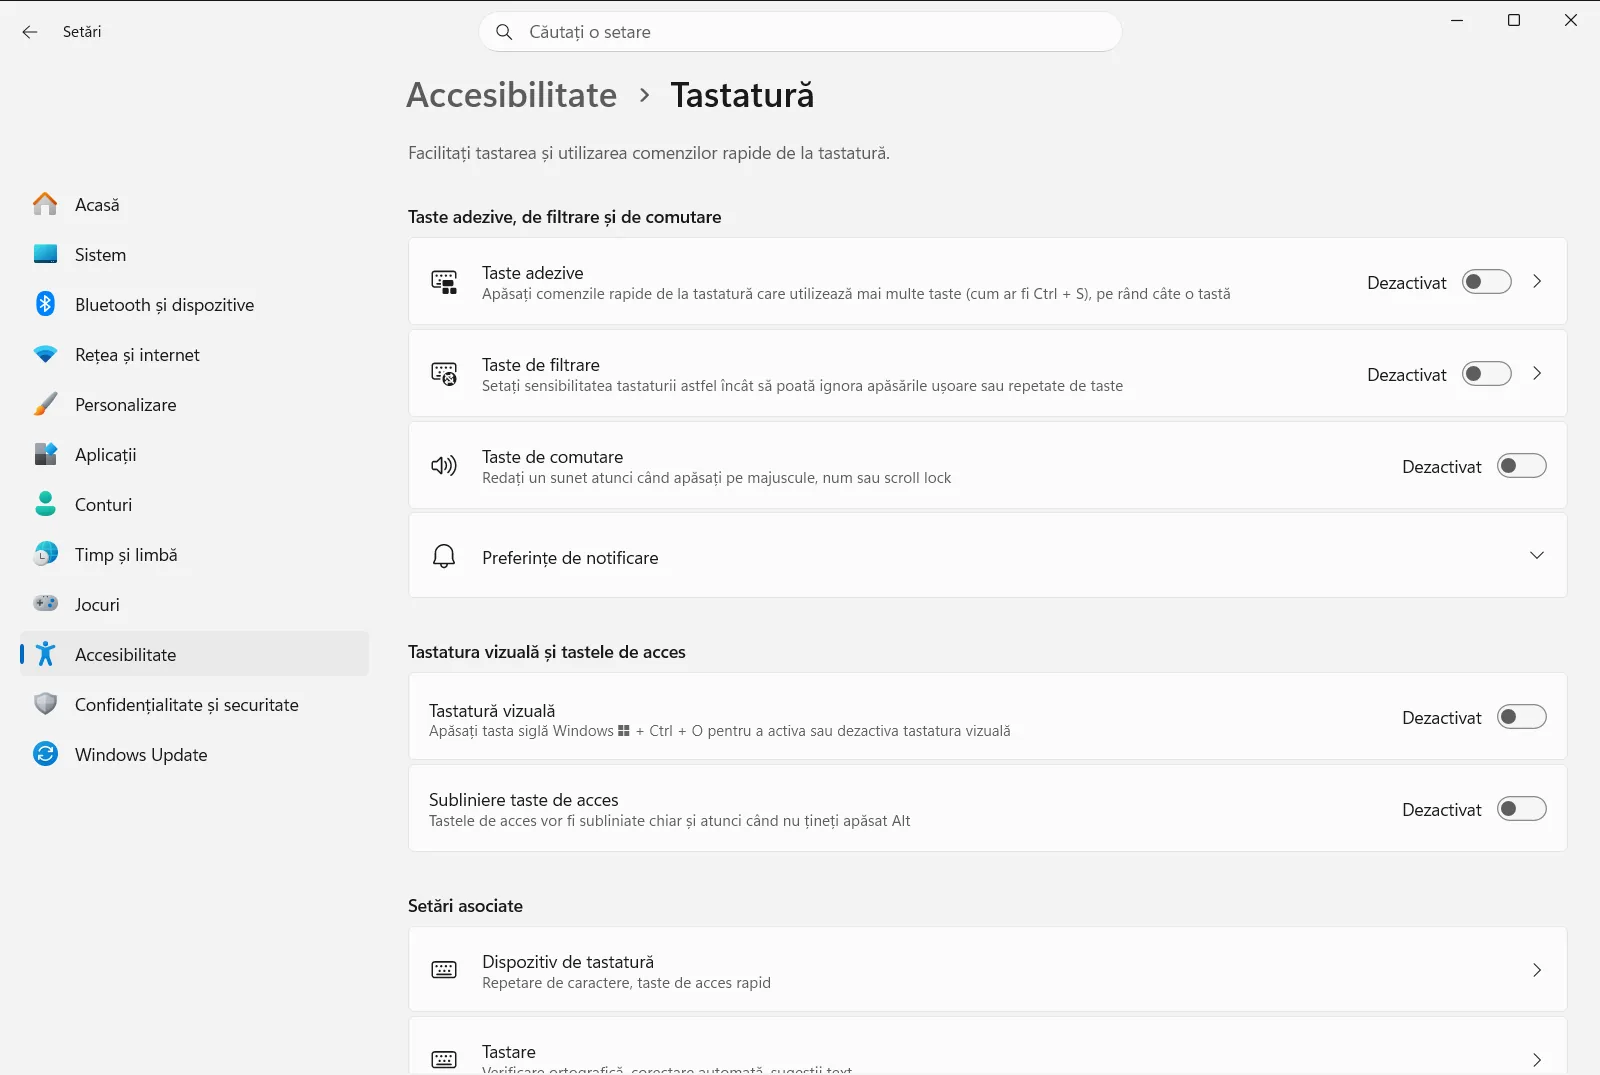This screenshot has height=1075, width=1600.
Task: Open Windows Update section
Action: click(194, 754)
